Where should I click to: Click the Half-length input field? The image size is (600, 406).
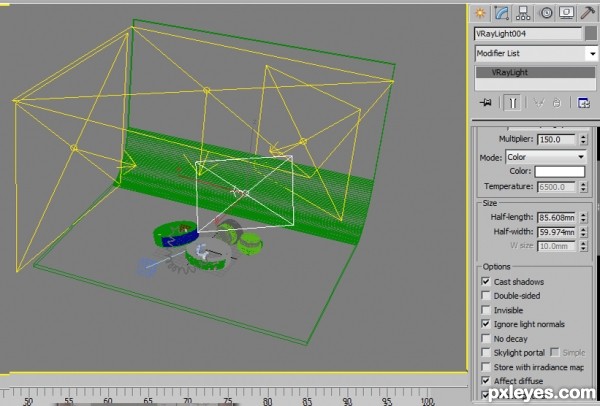coord(556,217)
